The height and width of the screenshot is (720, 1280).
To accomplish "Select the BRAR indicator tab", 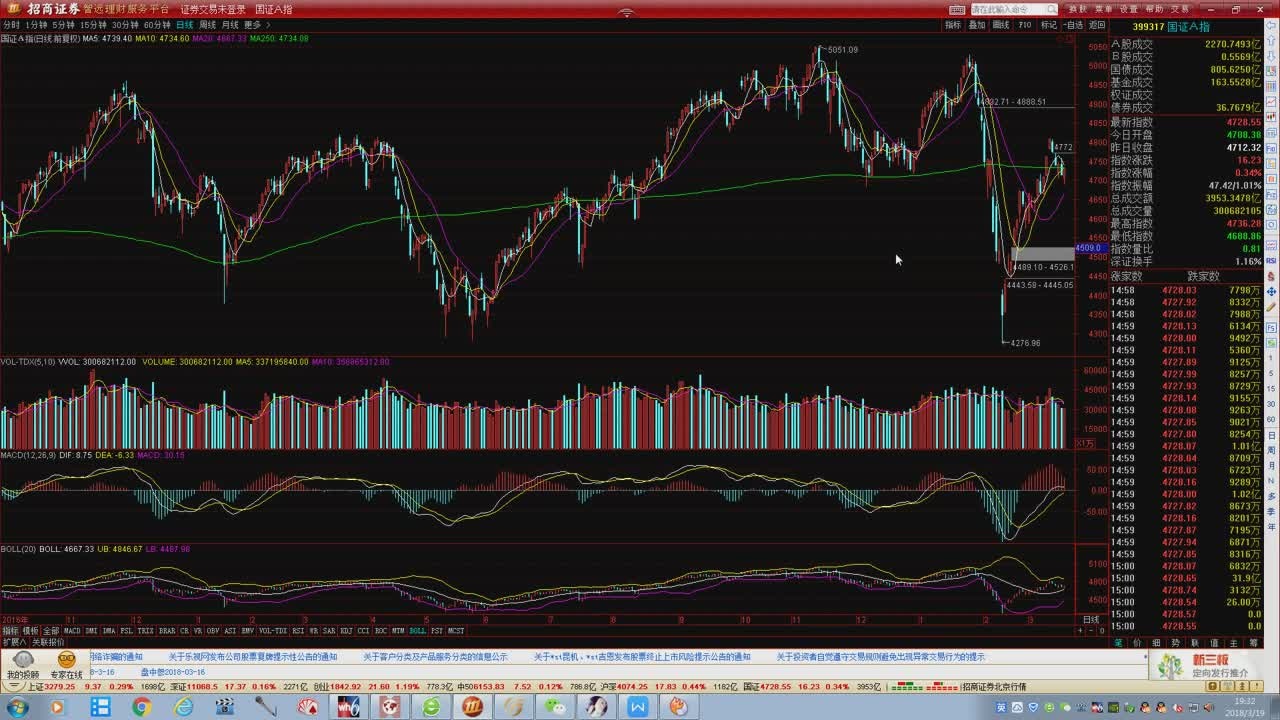I will (x=167, y=631).
